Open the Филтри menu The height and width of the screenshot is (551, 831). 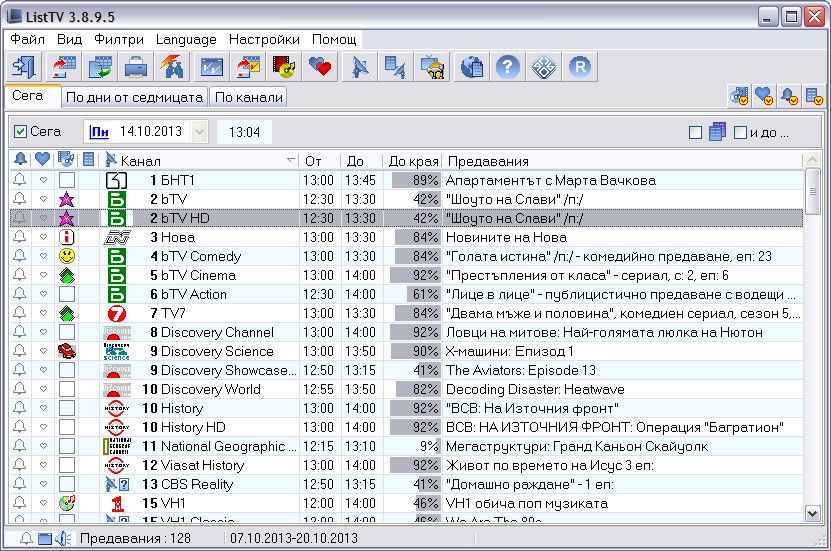119,39
